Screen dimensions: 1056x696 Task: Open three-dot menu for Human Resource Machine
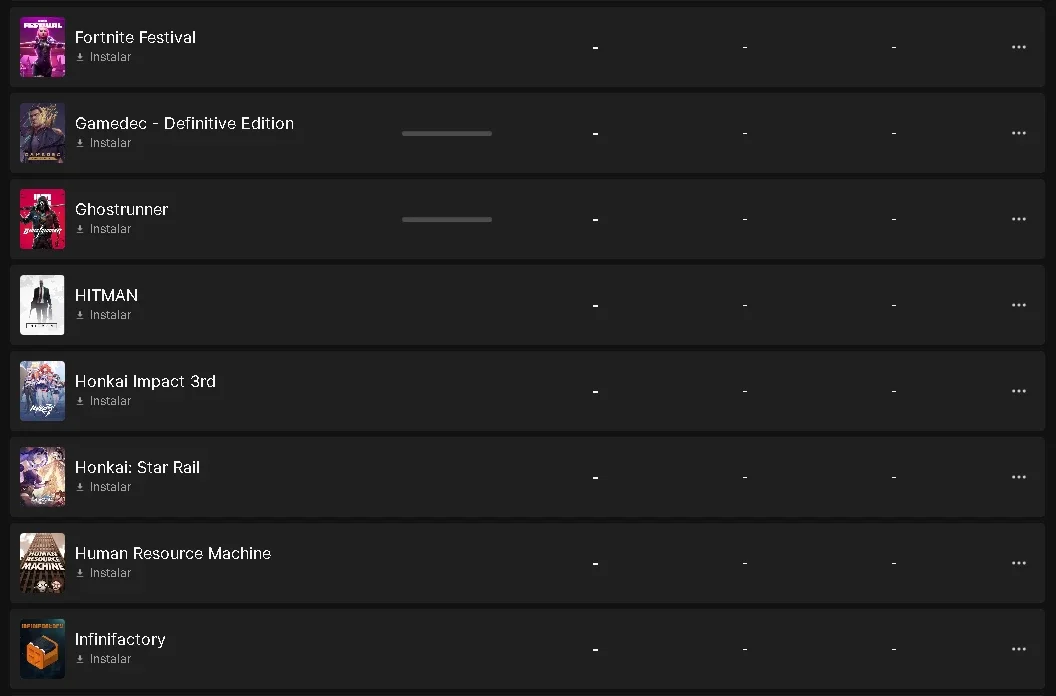coord(1018,563)
